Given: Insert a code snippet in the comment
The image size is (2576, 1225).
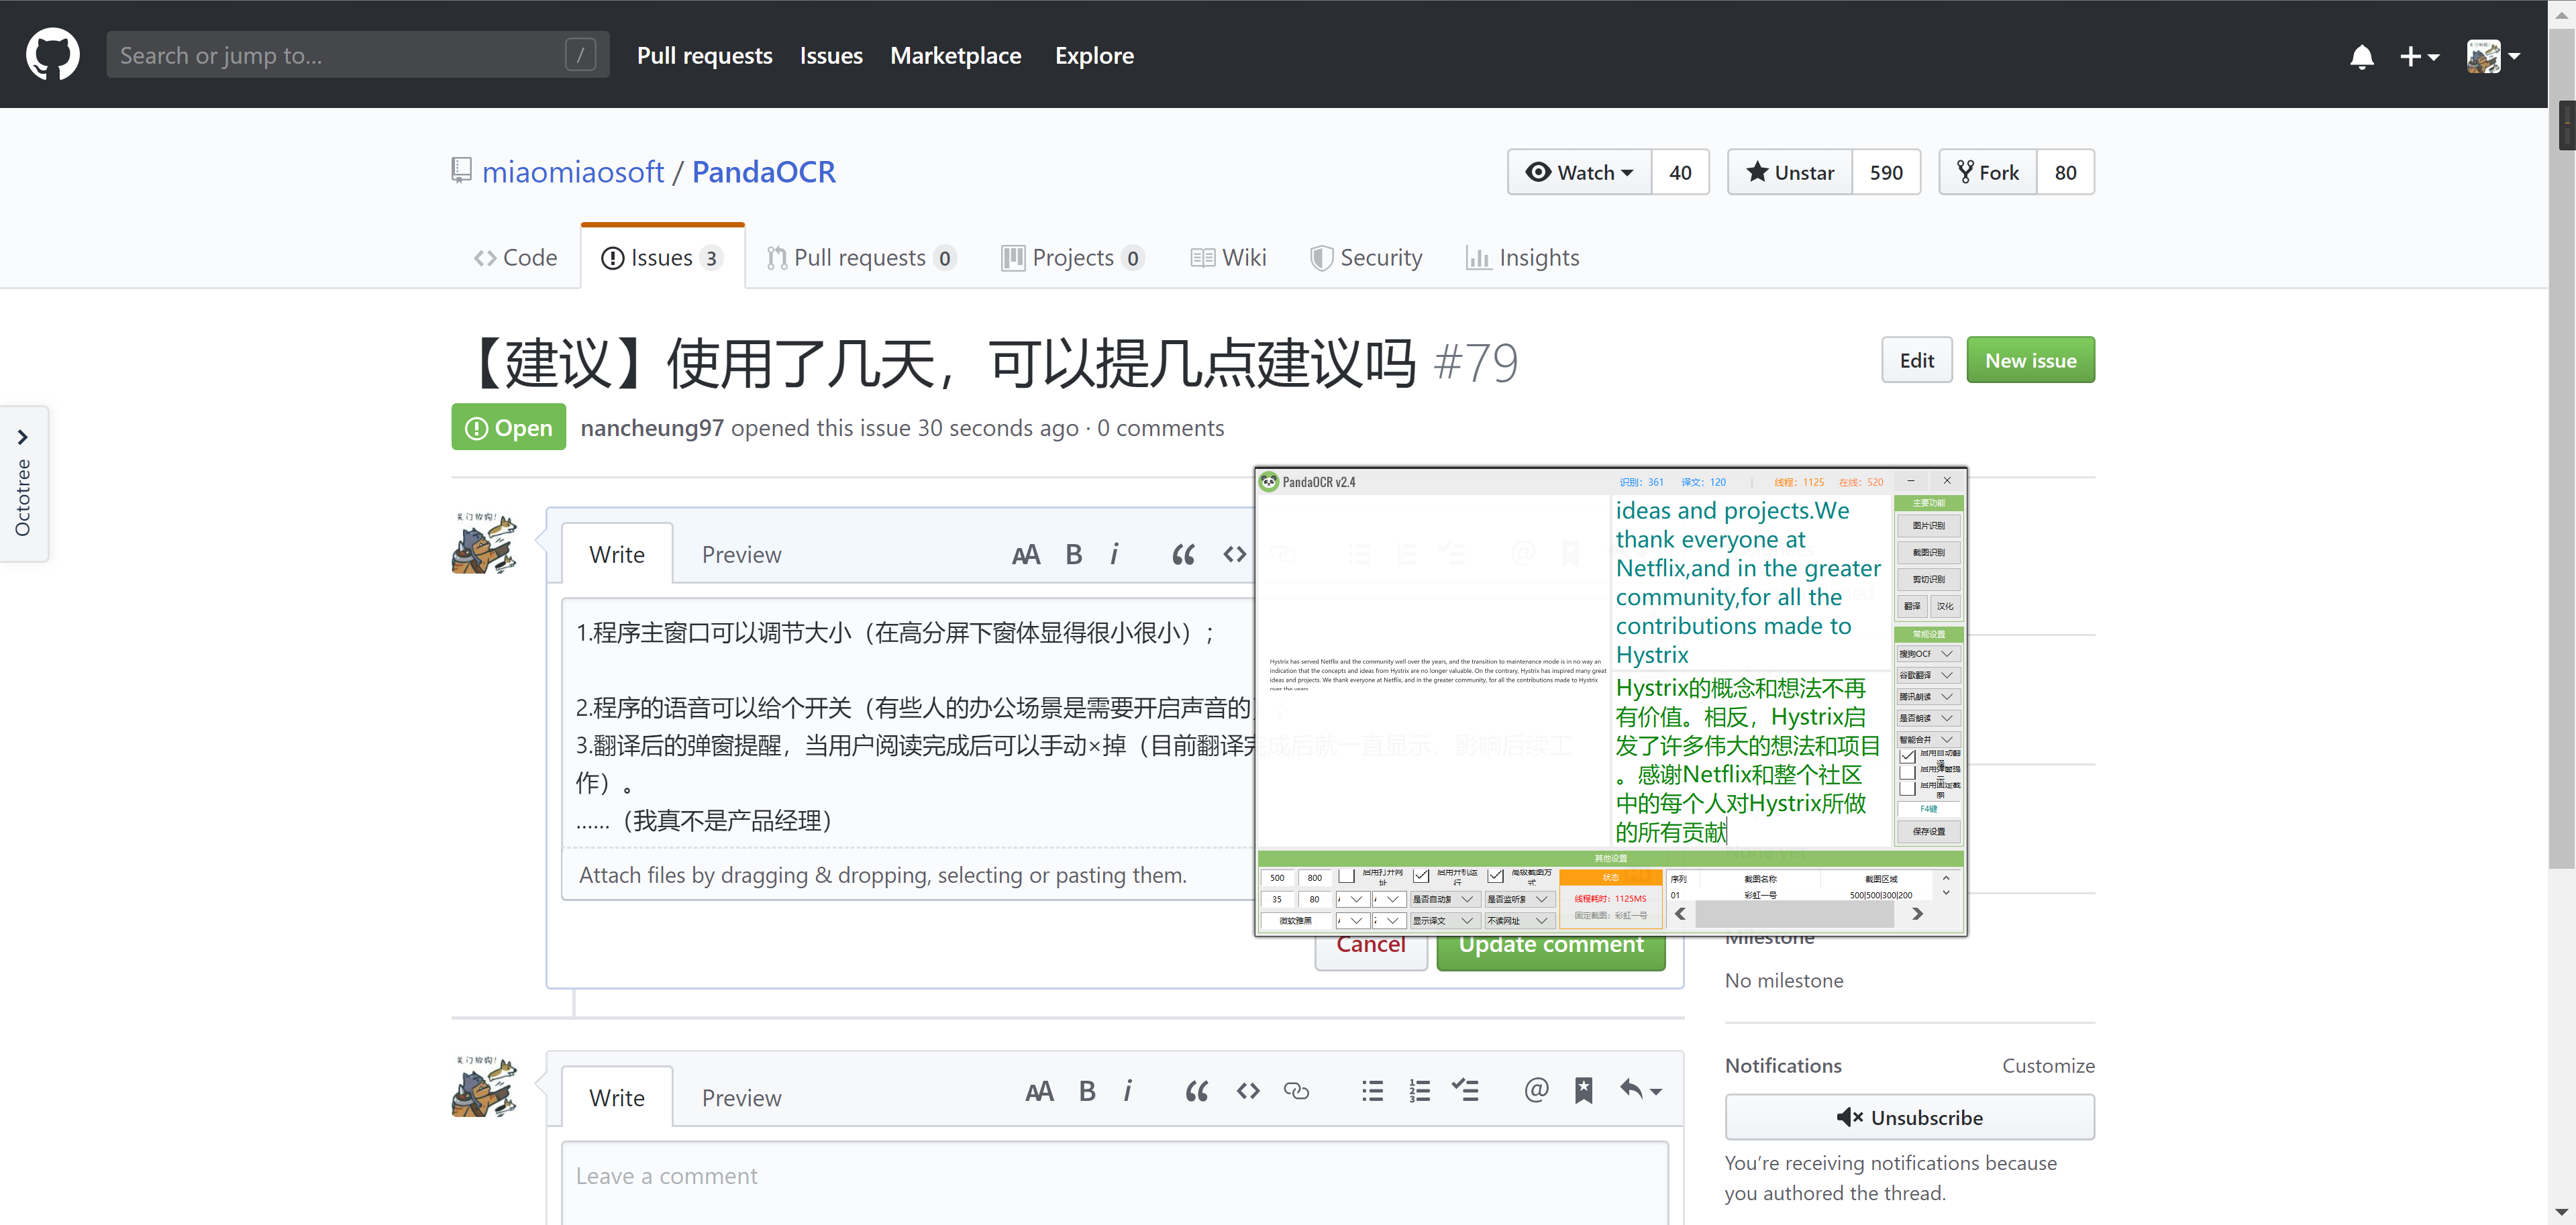Looking at the screenshot, I should click(x=1247, y=1091).
